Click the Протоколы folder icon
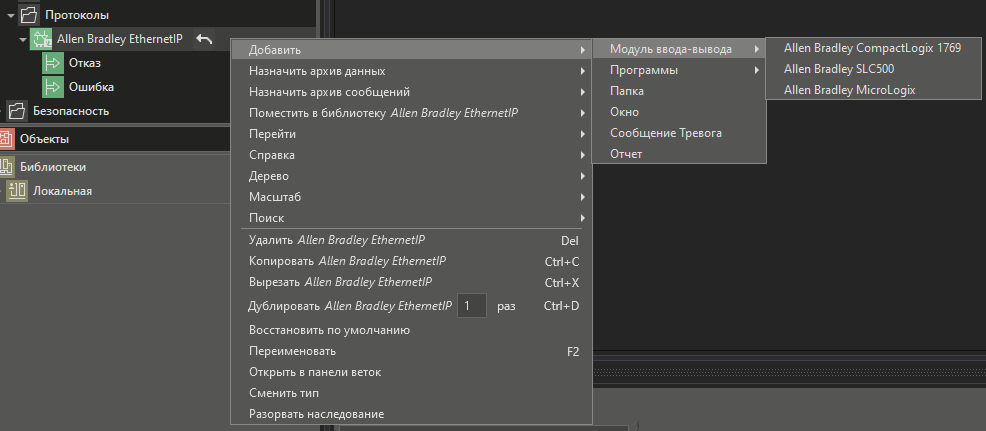The image size is (986, 431). pos(28,14)
